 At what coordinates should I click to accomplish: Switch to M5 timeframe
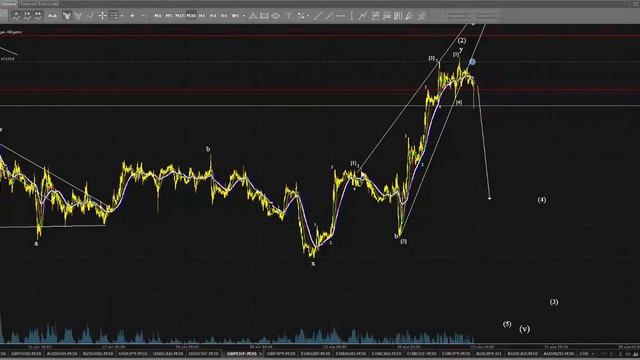pyautogui.click(x=169, y=16)
